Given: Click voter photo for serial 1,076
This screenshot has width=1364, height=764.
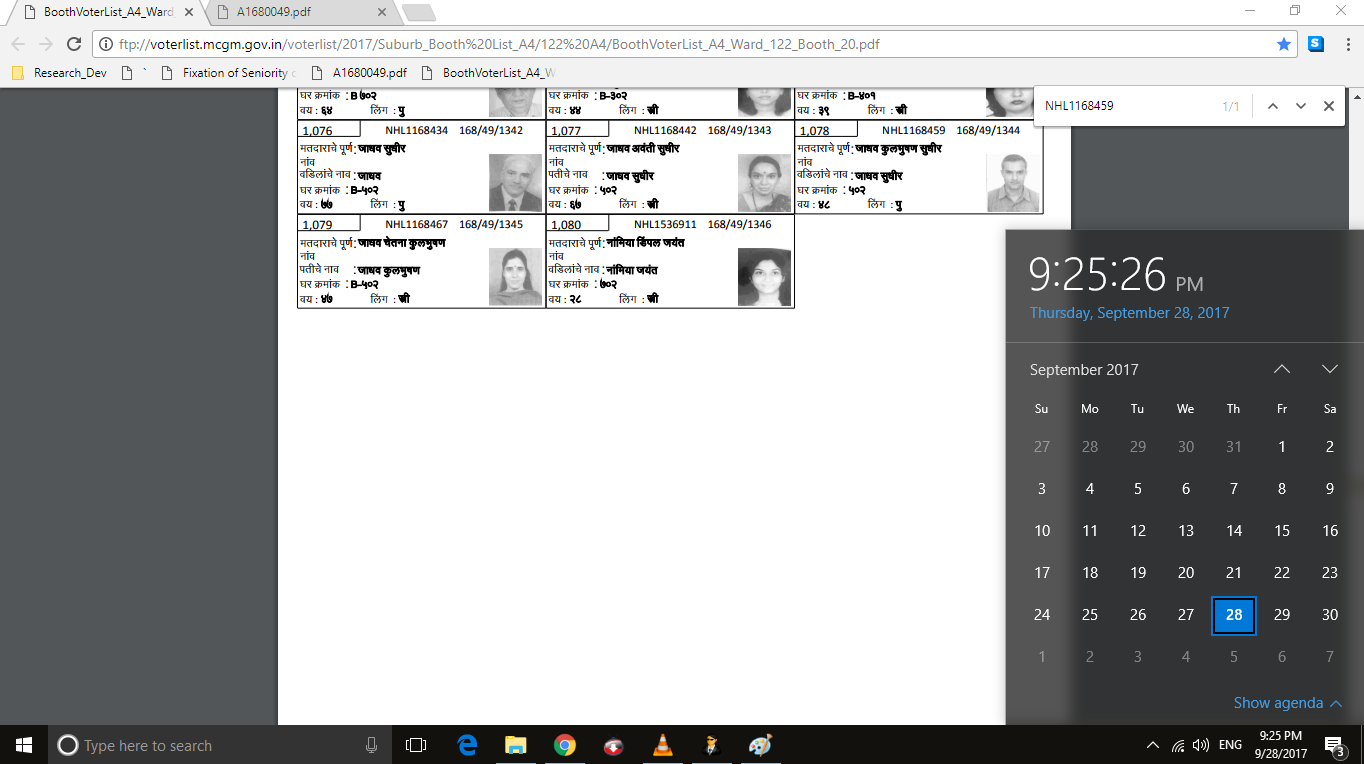Looking at the screenshot, I should coord(515,183).
